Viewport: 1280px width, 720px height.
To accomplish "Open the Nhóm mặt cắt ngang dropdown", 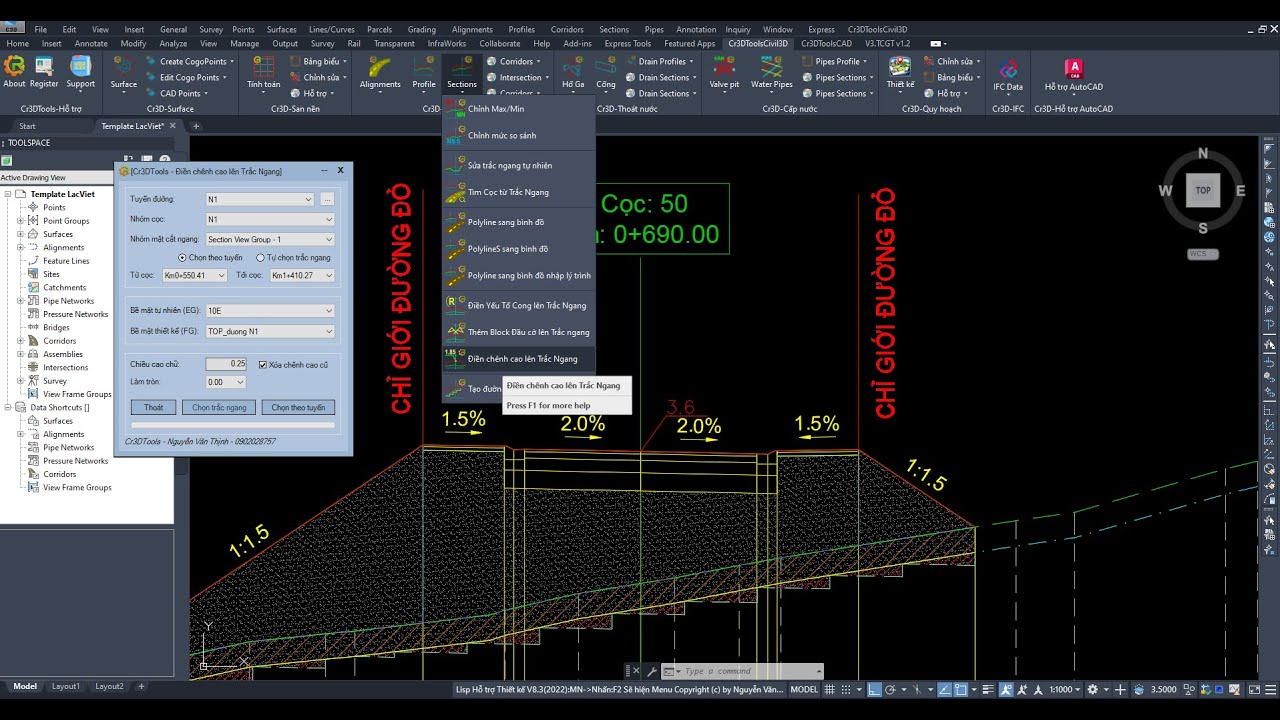I will 270,239.
